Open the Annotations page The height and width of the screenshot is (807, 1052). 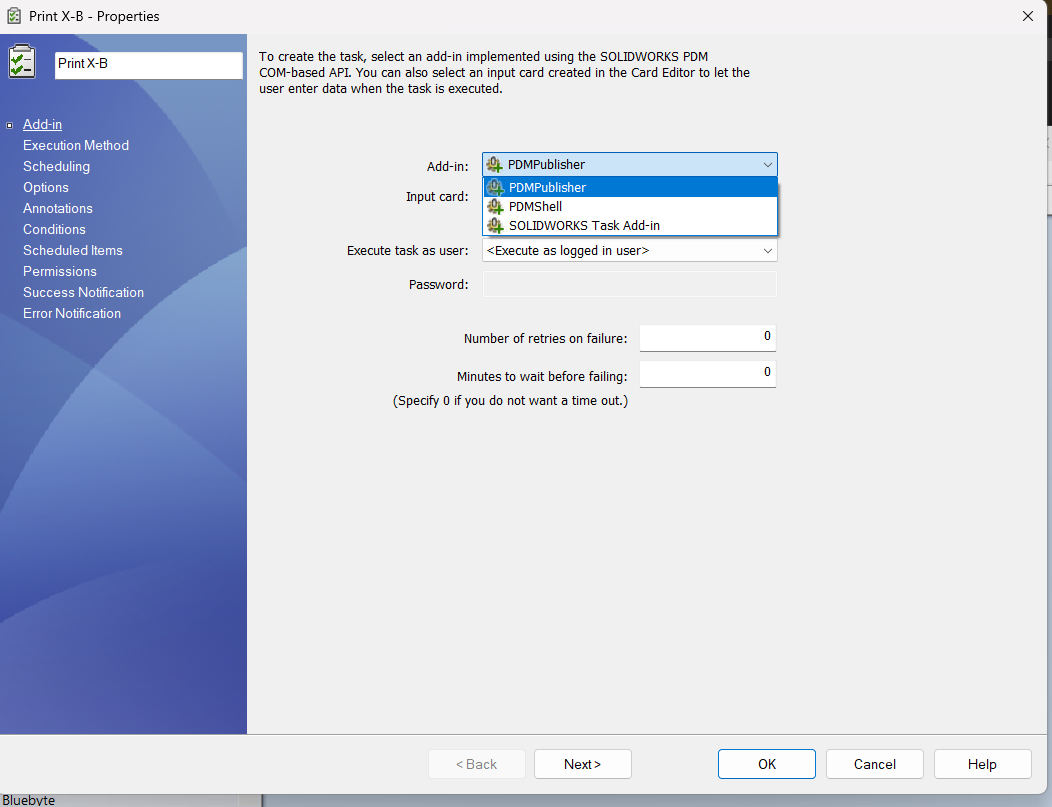(58, 208)
